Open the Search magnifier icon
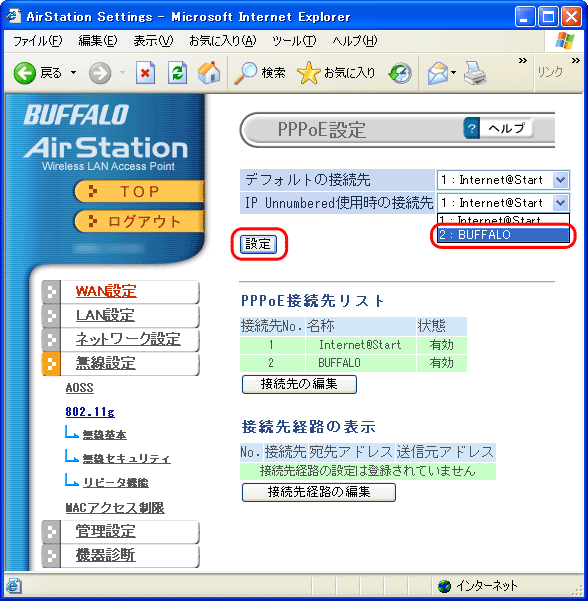The height and width of the screenshot is (601, 588). 245,73
